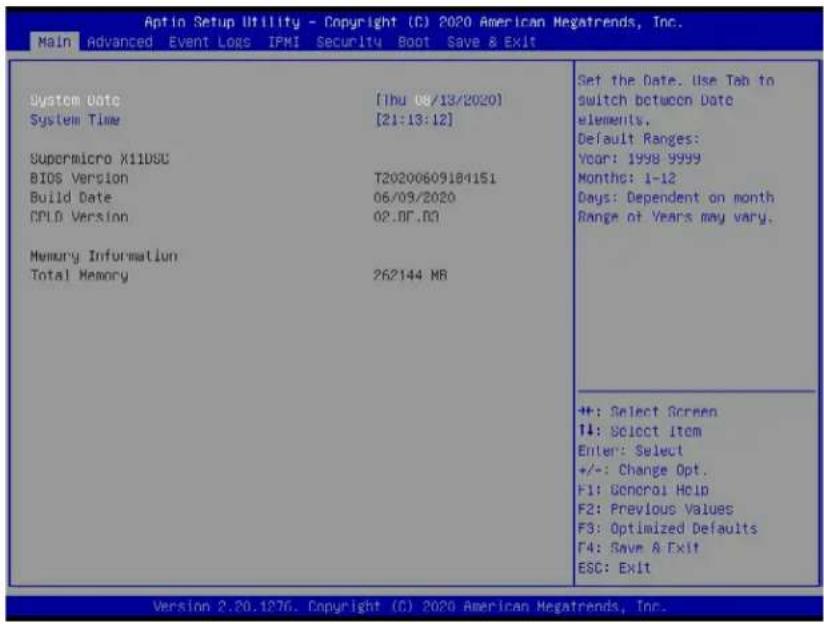Click the 'F2: Previous Values' hint
This screenshot has width=824, height=624.
click(x=655, y=509)
